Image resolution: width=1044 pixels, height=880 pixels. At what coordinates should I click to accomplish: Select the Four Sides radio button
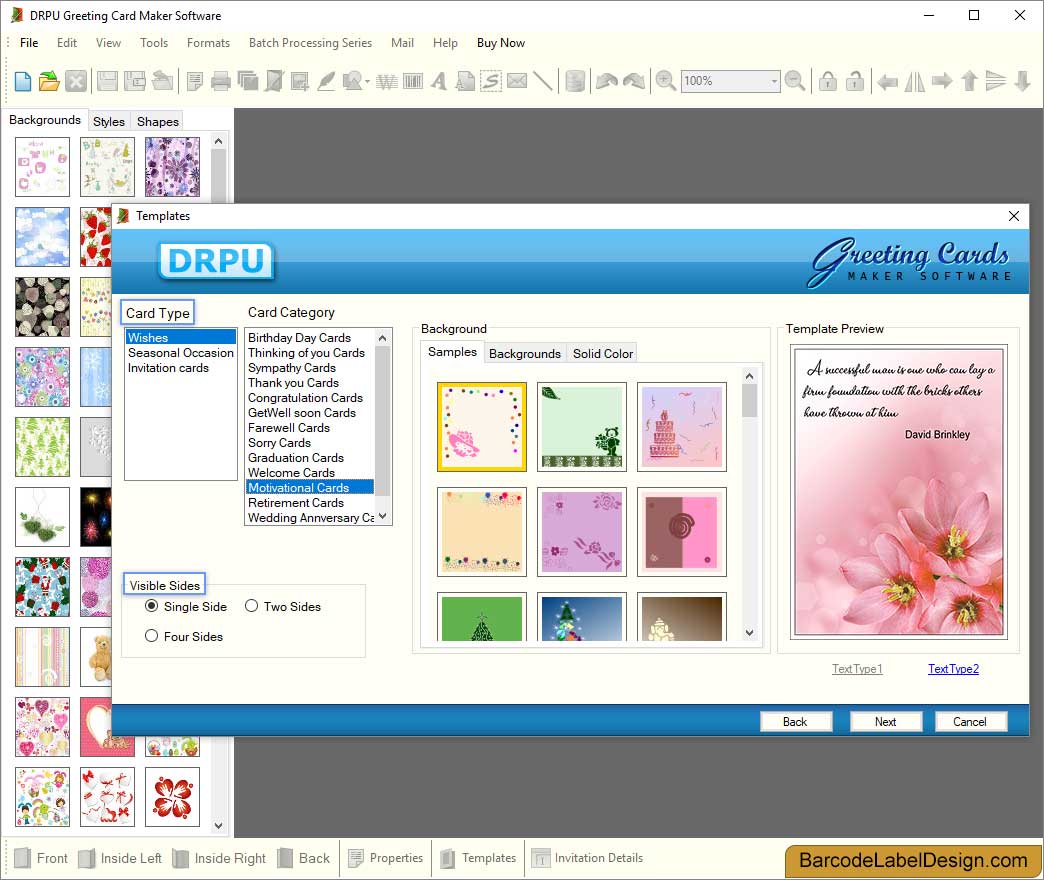point(152,636)
